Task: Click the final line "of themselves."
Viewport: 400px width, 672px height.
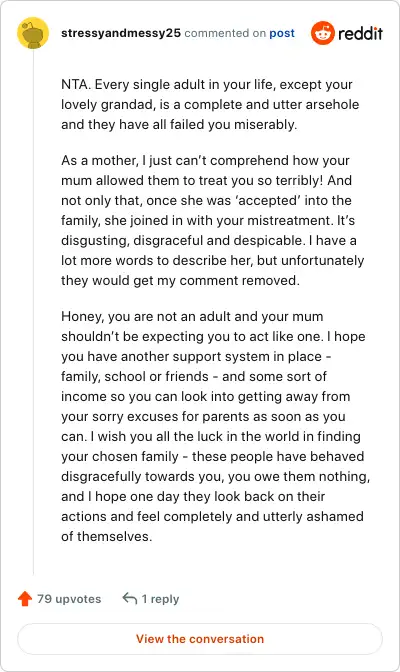Action: (x=106, y=537)
